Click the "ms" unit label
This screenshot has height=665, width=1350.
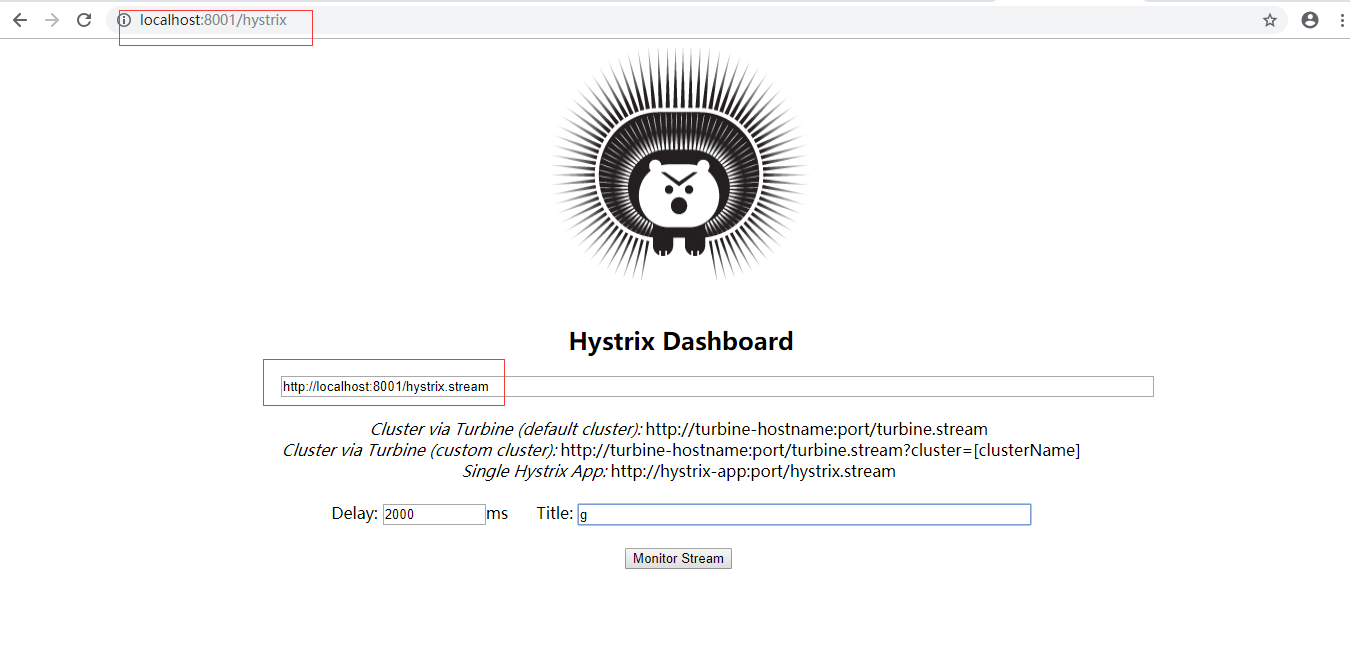click(x=497, y=514)
